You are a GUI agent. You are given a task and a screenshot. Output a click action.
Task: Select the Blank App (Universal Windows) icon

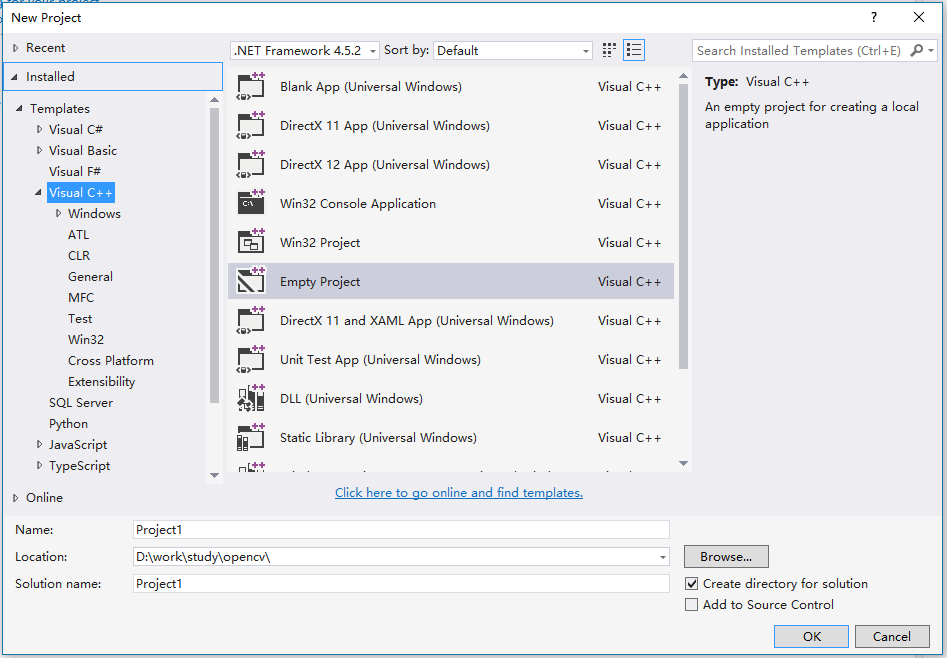click(251, 86)
